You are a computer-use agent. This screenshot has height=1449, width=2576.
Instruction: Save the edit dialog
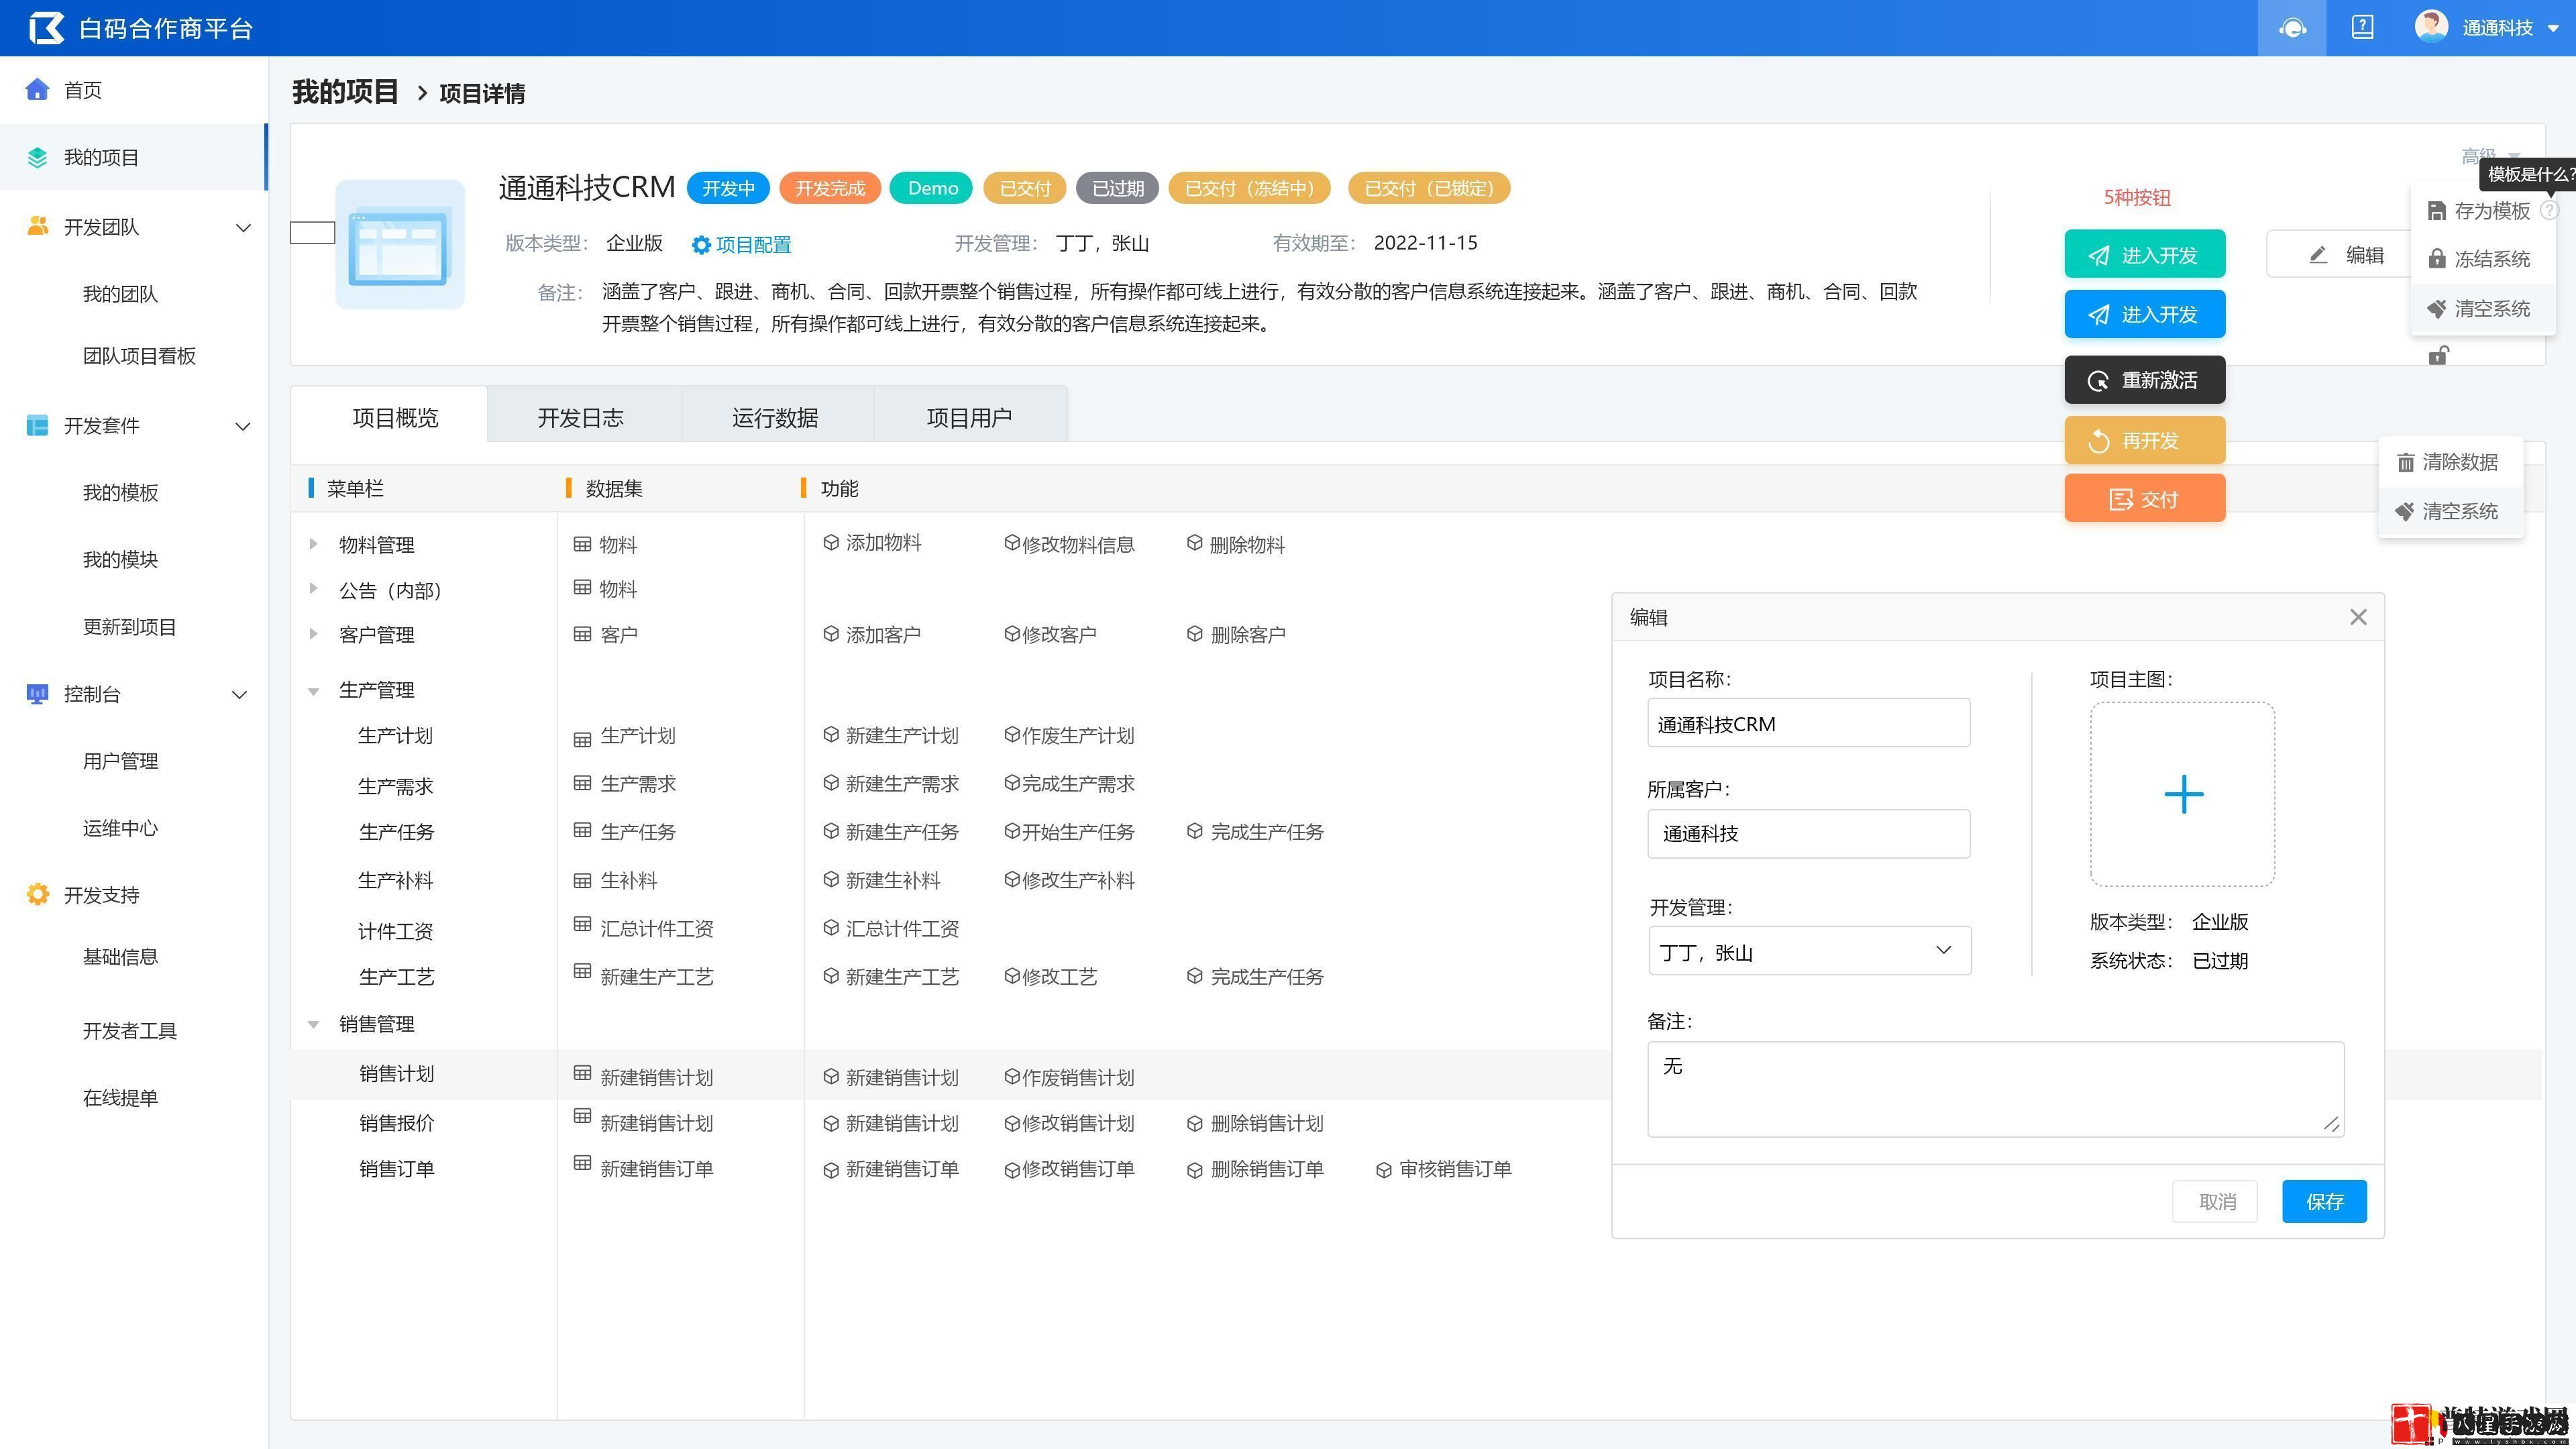coord(2324,1201)
